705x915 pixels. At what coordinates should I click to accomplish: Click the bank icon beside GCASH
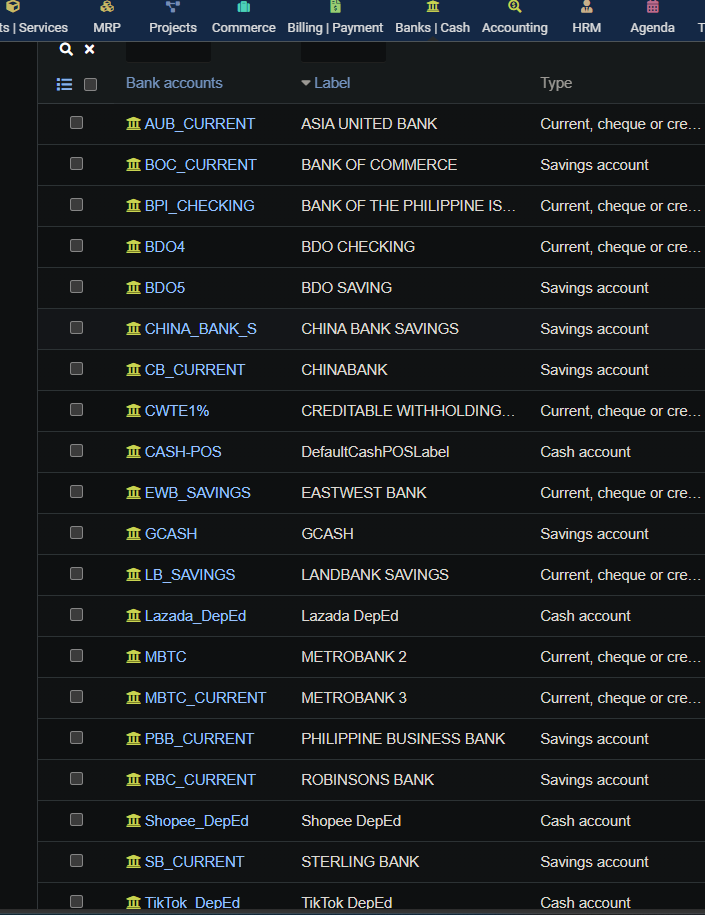134,533
